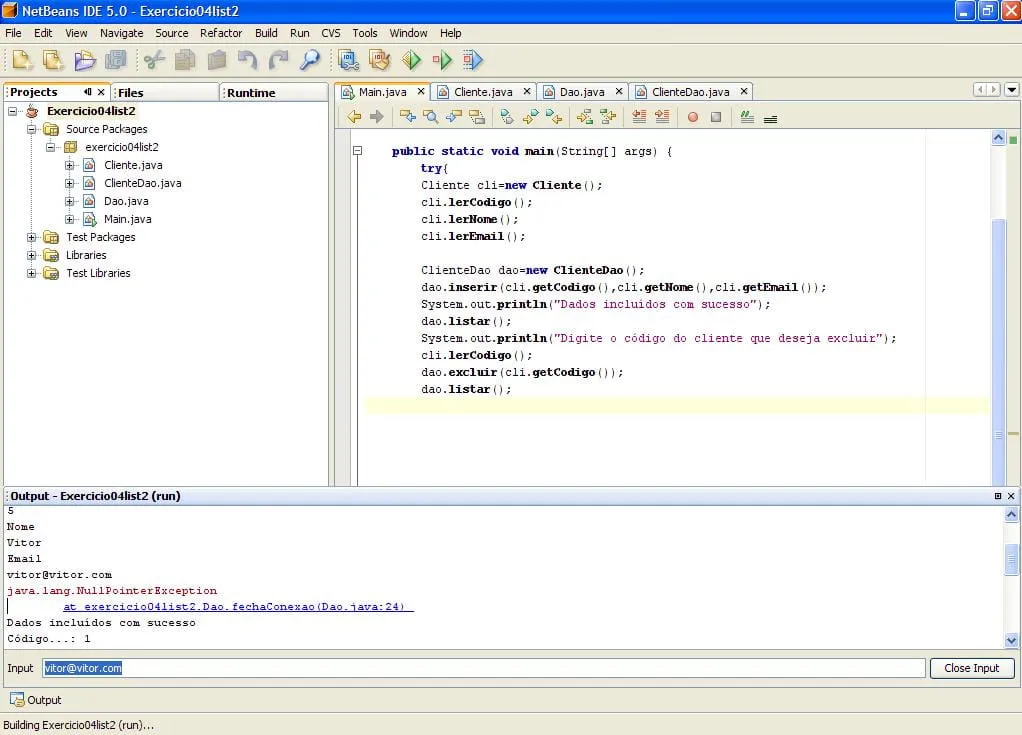The image size is (1022, 735).
Task: Click the Input text field
Action: [484, 668]
